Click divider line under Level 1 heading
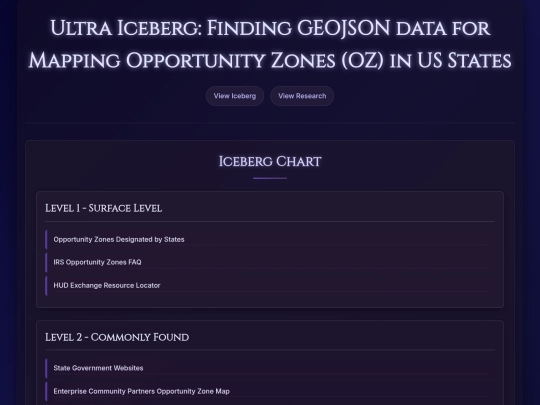 point(270,221)
